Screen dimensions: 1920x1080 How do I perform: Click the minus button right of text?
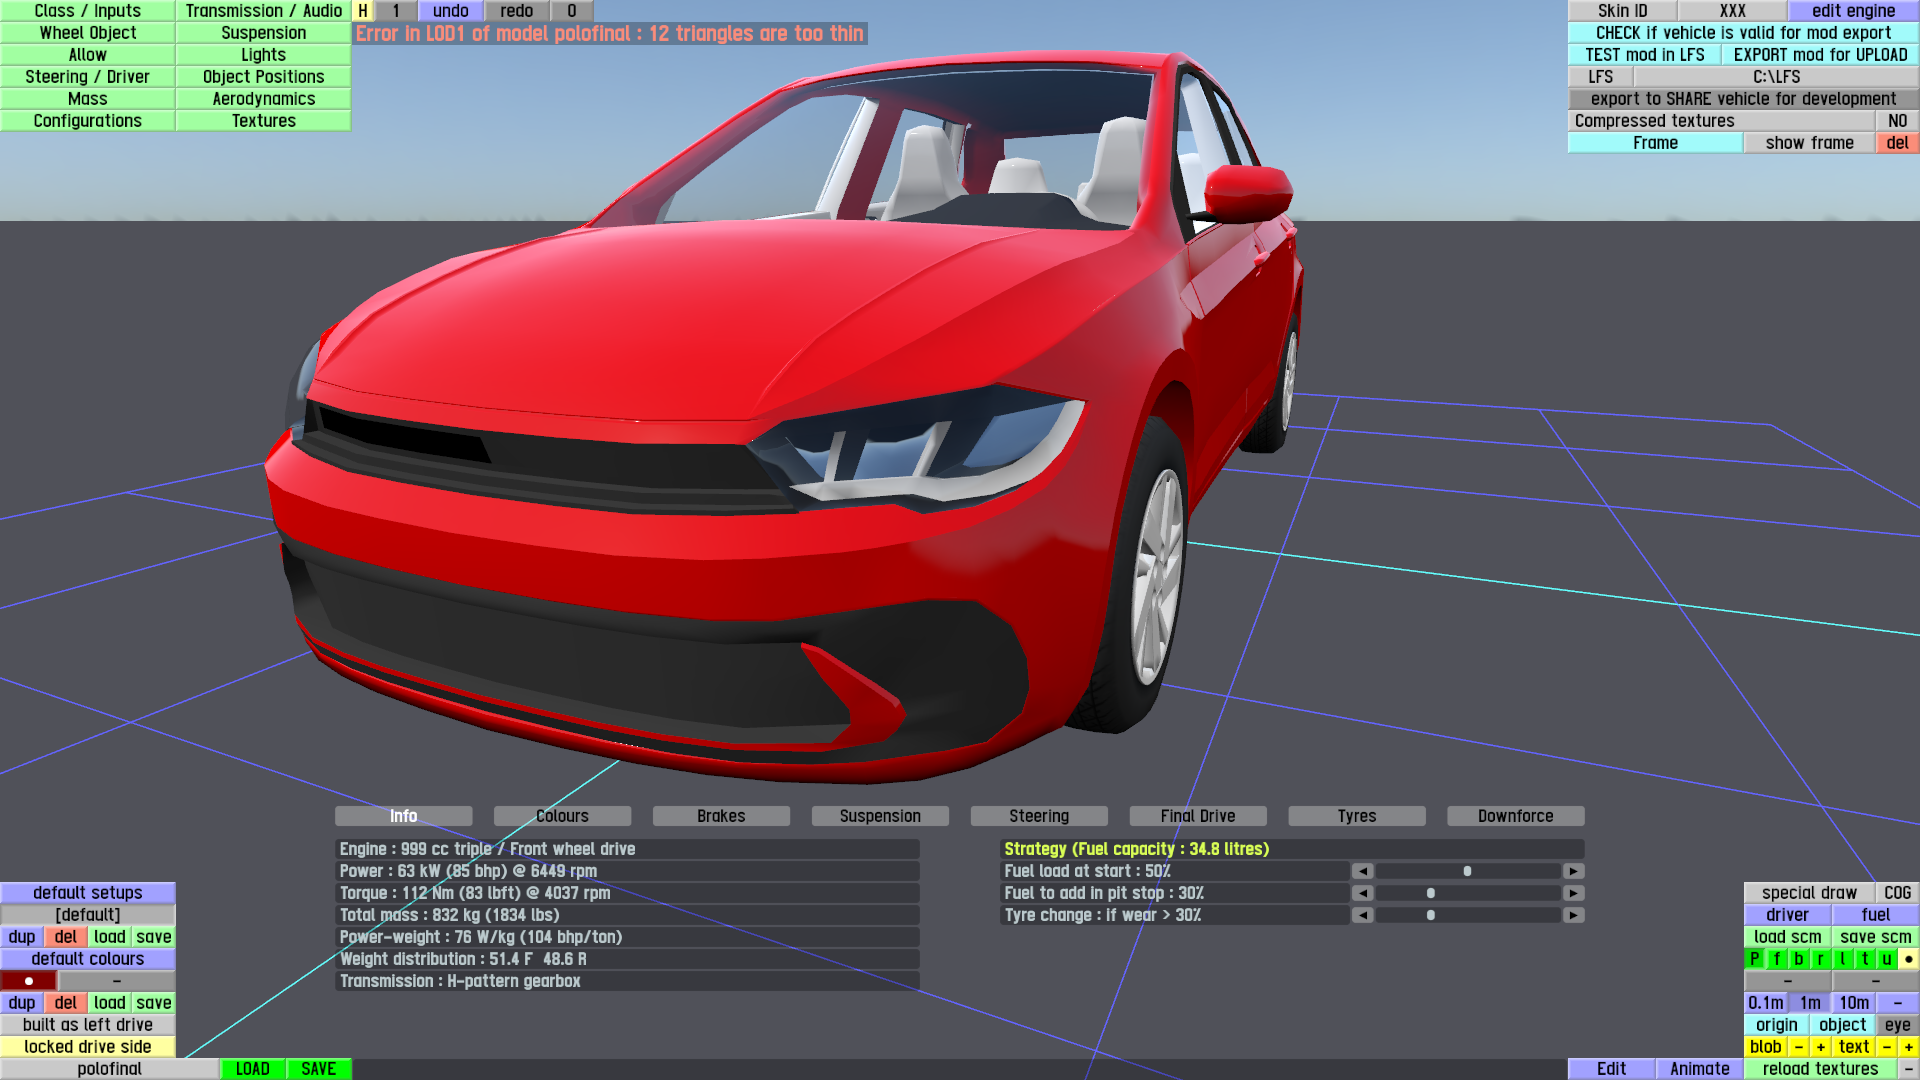click(1886, 1047)
